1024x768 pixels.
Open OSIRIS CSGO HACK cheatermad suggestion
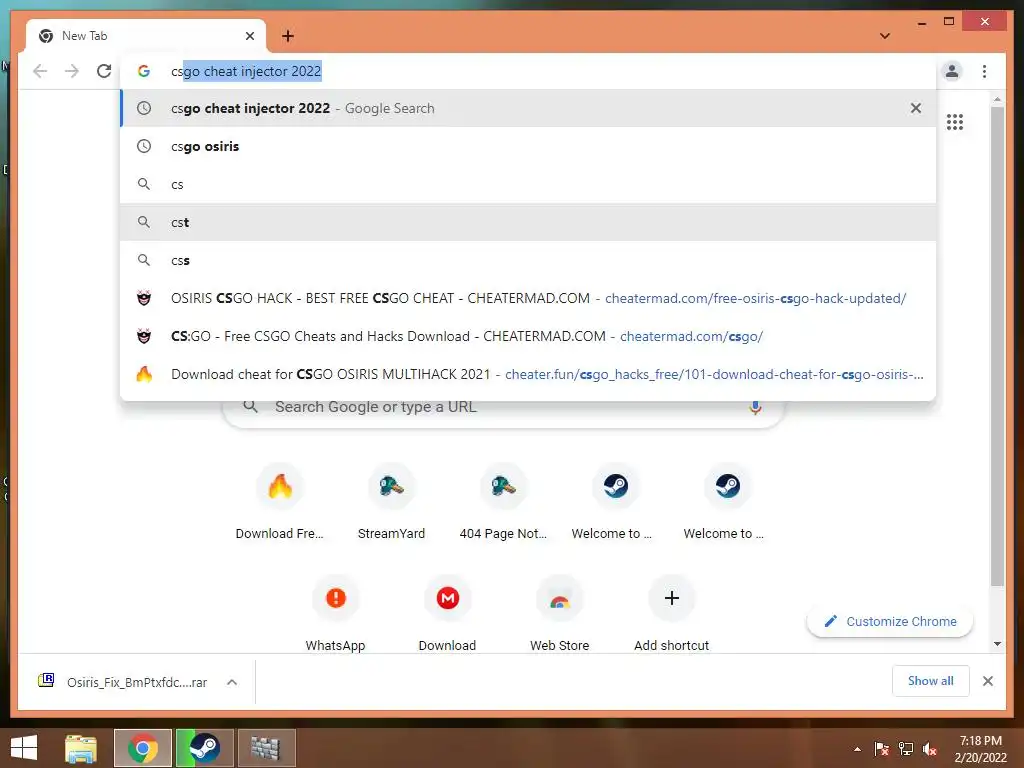click(x=528, y=298)
